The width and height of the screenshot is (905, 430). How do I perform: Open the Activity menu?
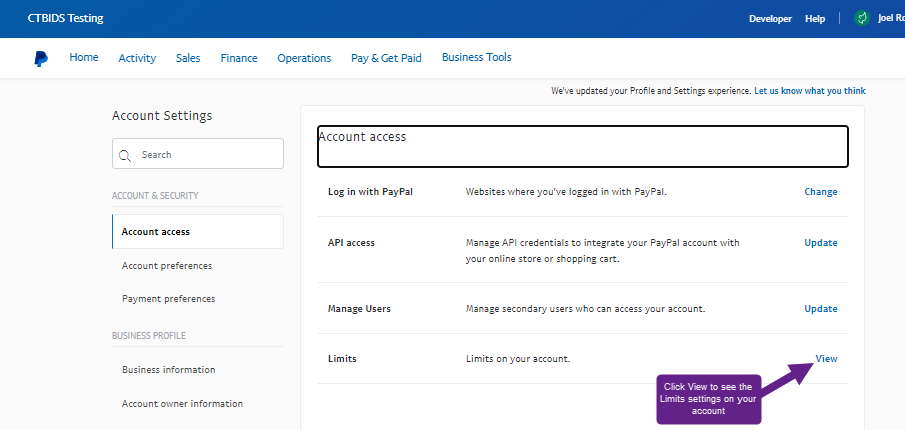[x=137, y=58]
